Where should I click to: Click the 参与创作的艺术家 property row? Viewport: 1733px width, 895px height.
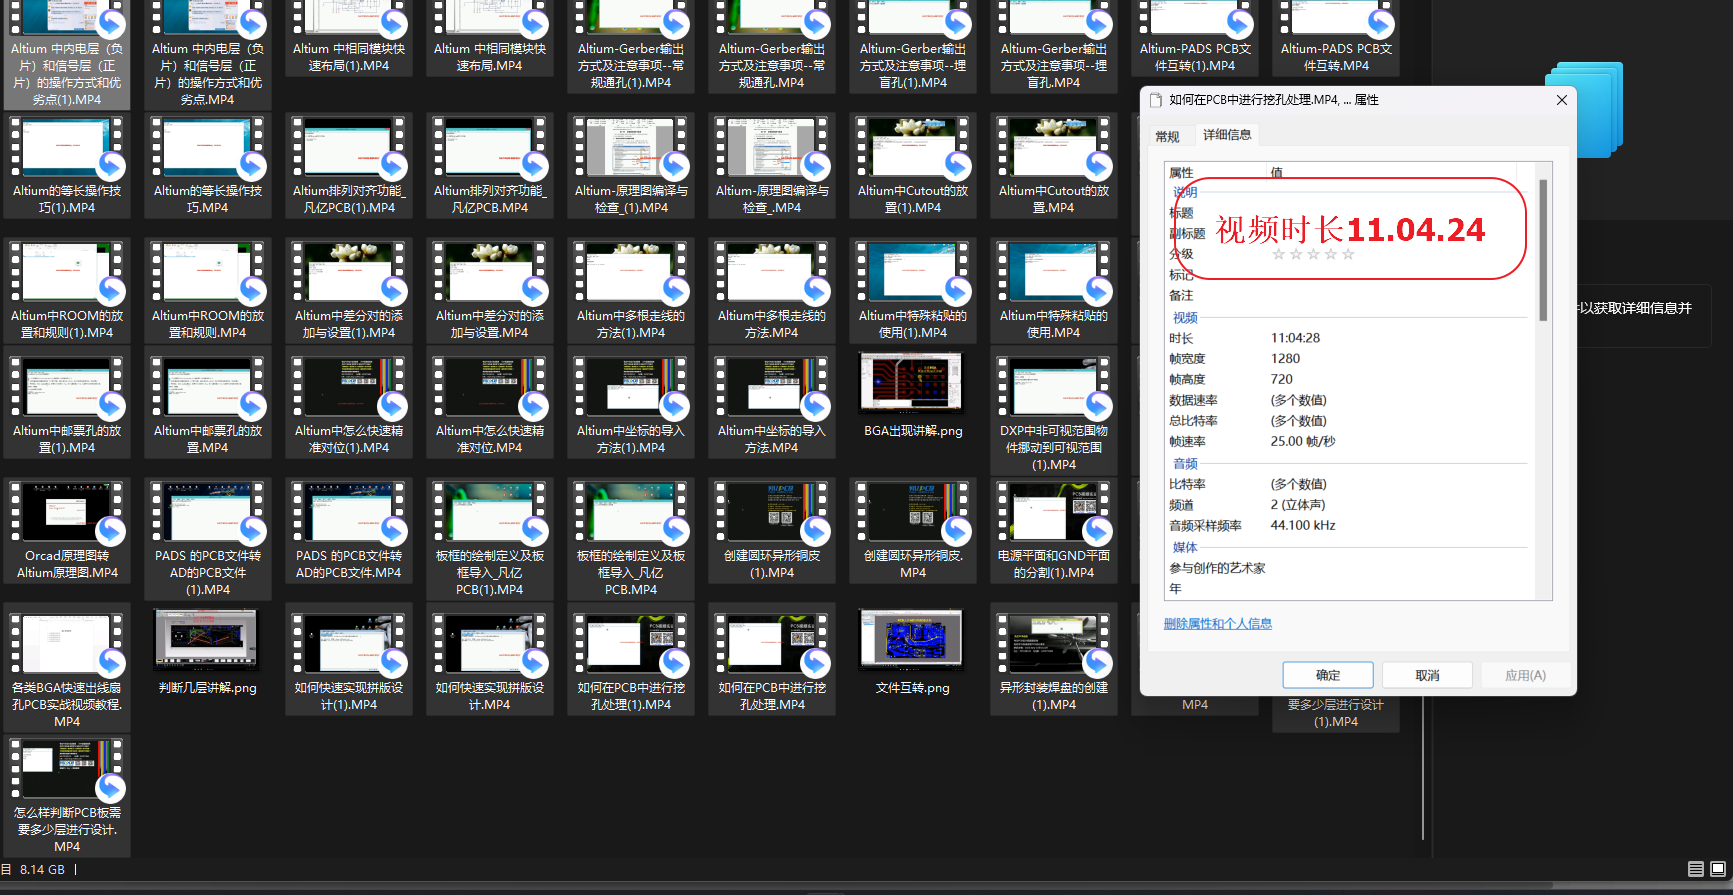click(1350, 568)
